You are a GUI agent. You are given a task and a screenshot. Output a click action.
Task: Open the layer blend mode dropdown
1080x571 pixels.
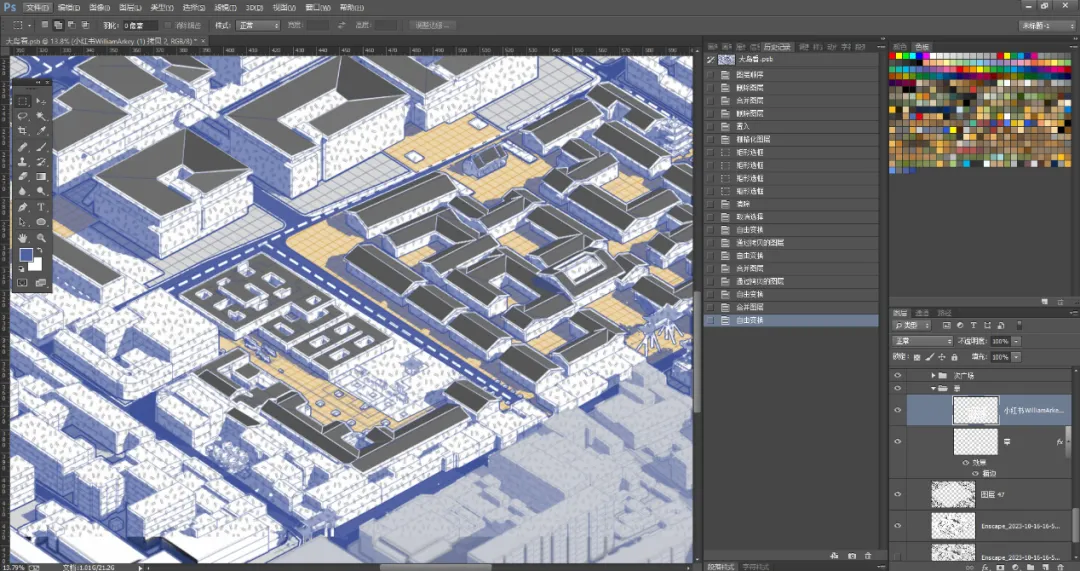[x=922, y=341]
